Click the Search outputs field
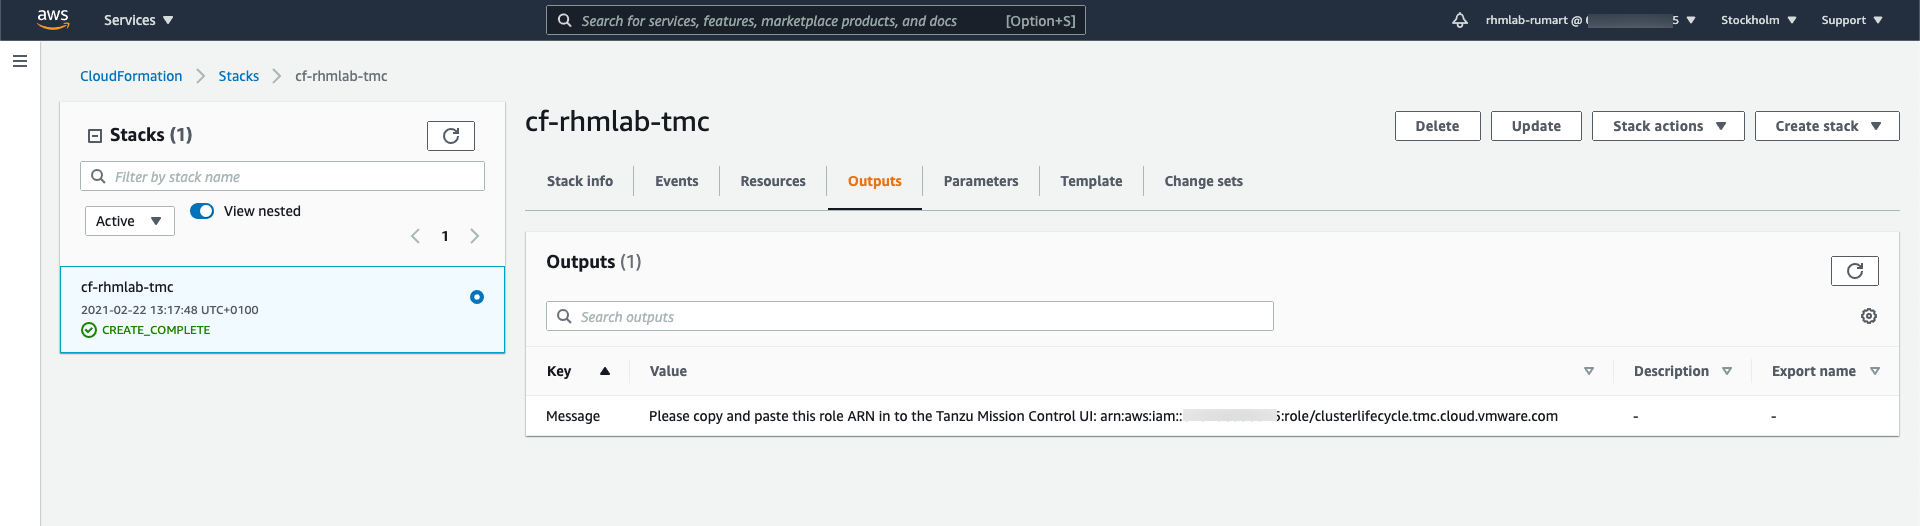Viewport: 1920px width, 526px height. point(910,316)
